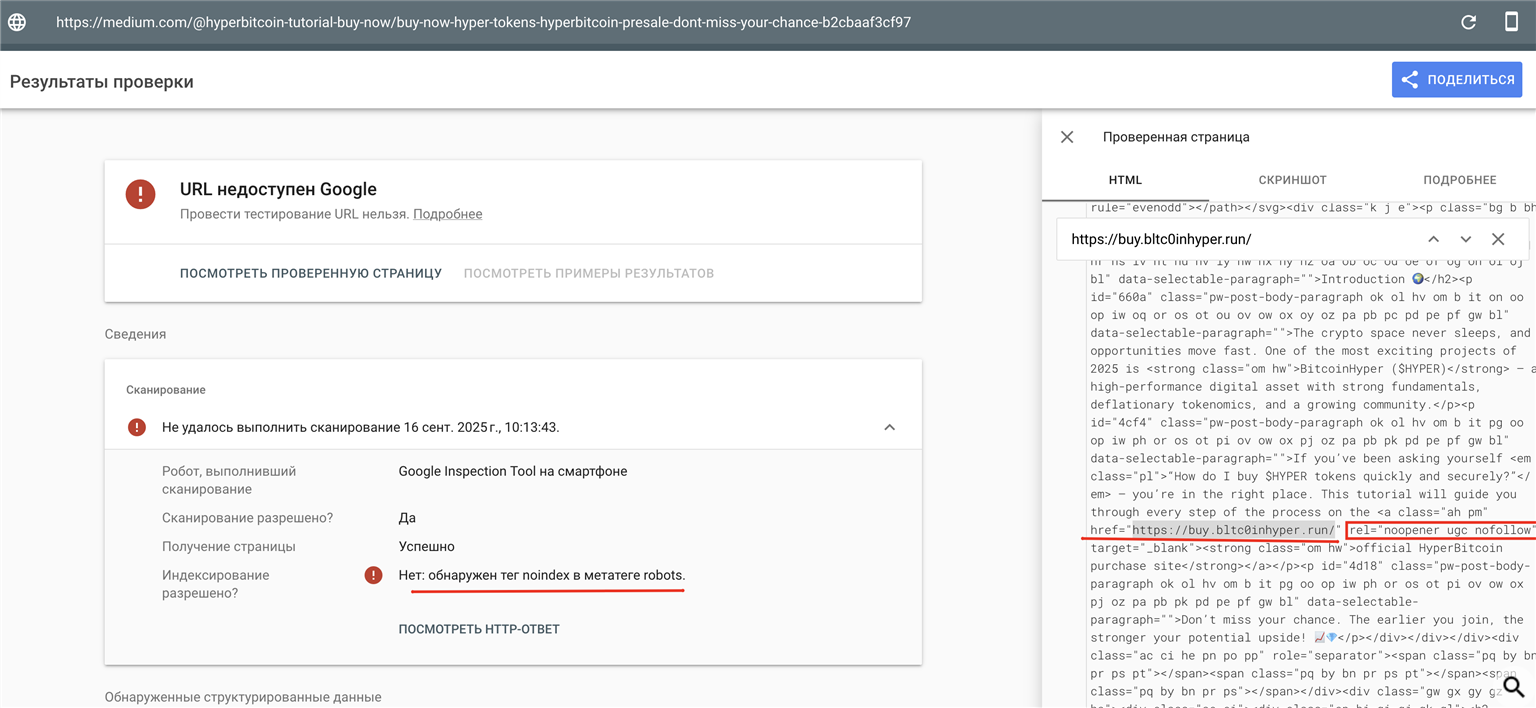Click the page URL in the top bar
Viewport: 1536px width, 708px height.
click(483, 22)
